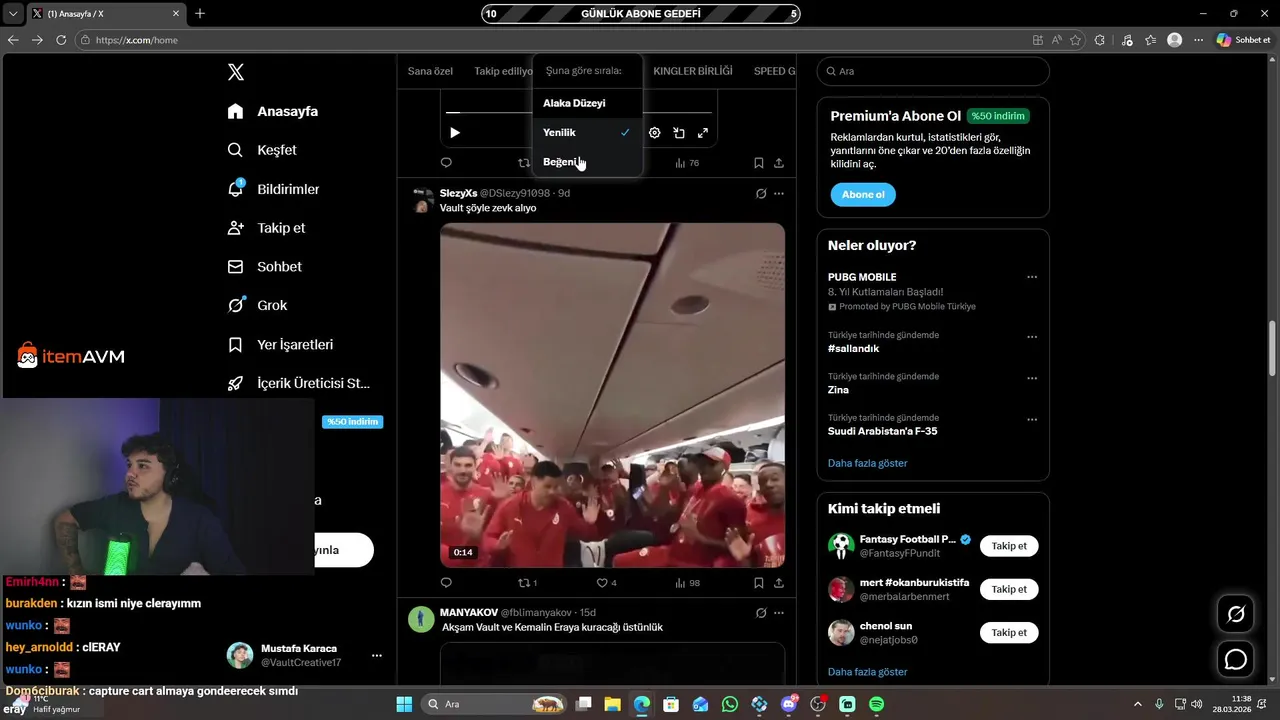The height and width of the screenshot is (720, 1280).
Task: Follow mert #okanburukistifa account
Action: pos(1009,589)
